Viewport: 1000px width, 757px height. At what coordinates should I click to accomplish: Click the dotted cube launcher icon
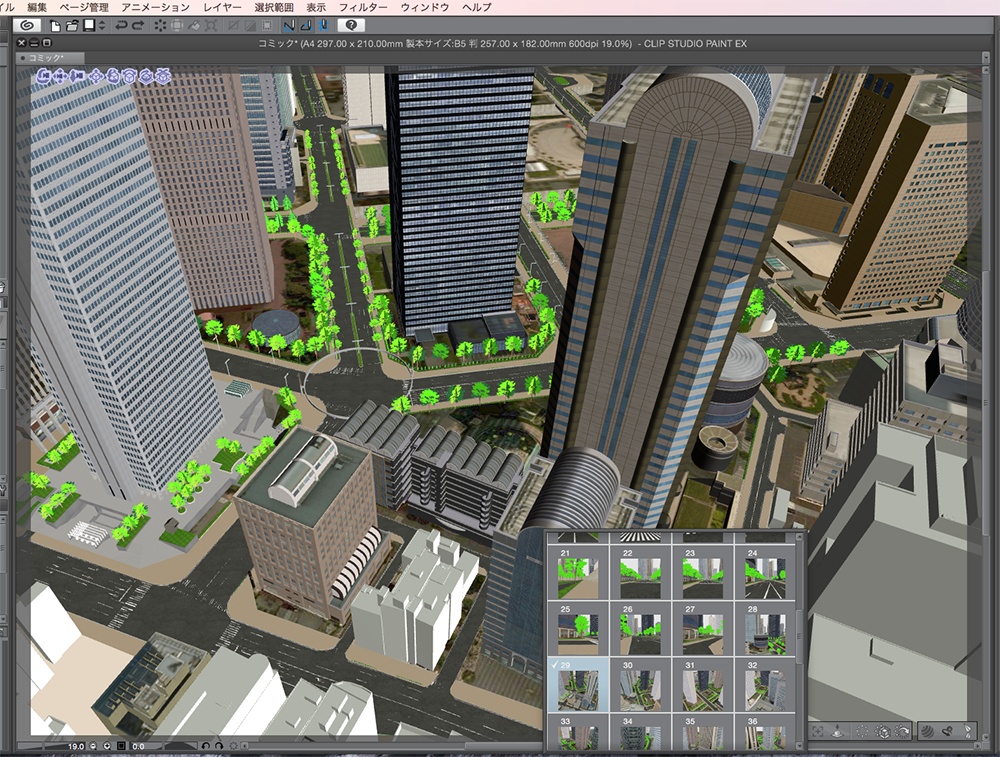pos(883,731)
